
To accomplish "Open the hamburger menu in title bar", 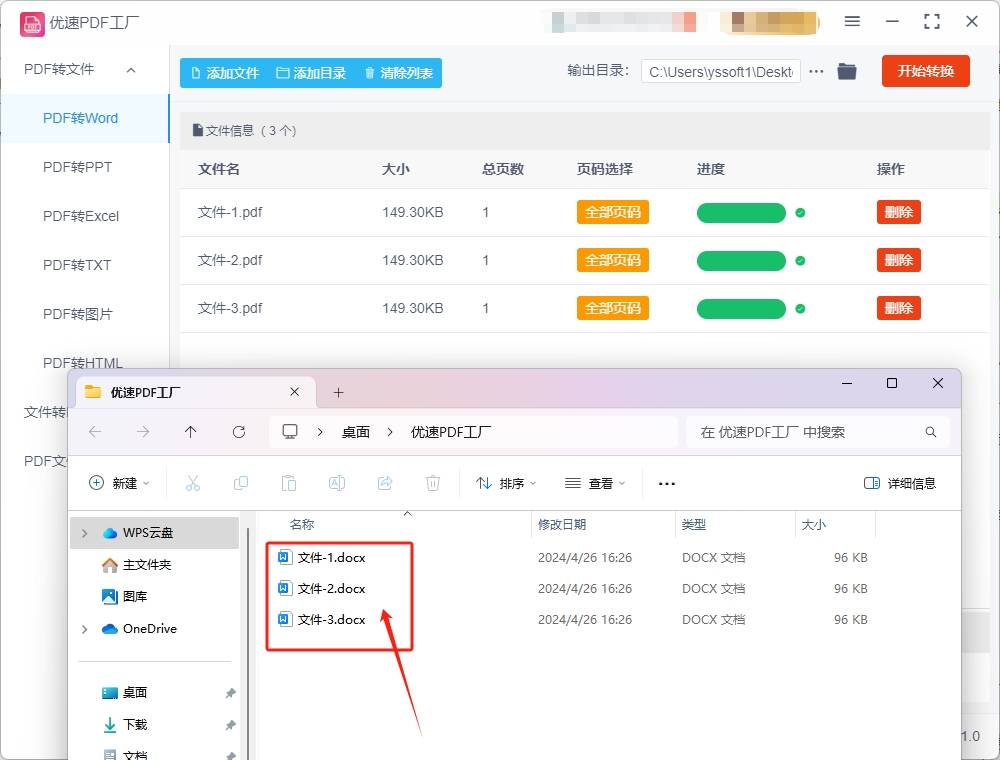I will [x=852, y=22].
